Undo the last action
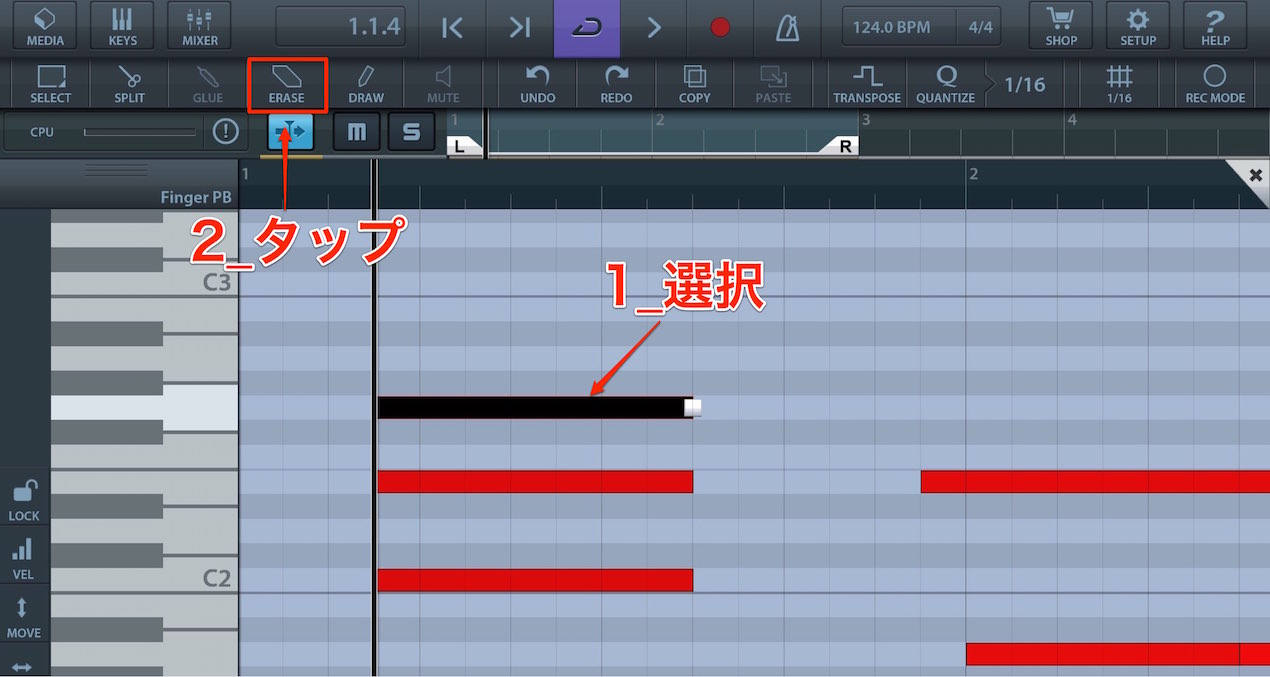The height and width of the screenshot is (677, 1270). coord(538,84)
